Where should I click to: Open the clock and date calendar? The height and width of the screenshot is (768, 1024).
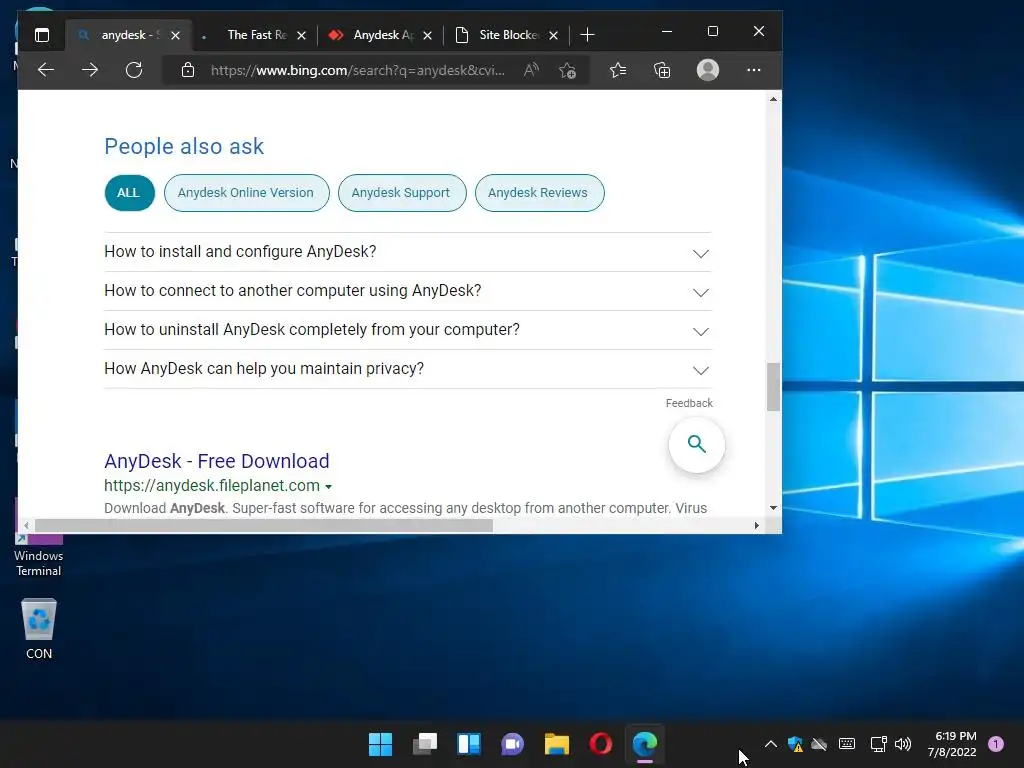[952, 744]
